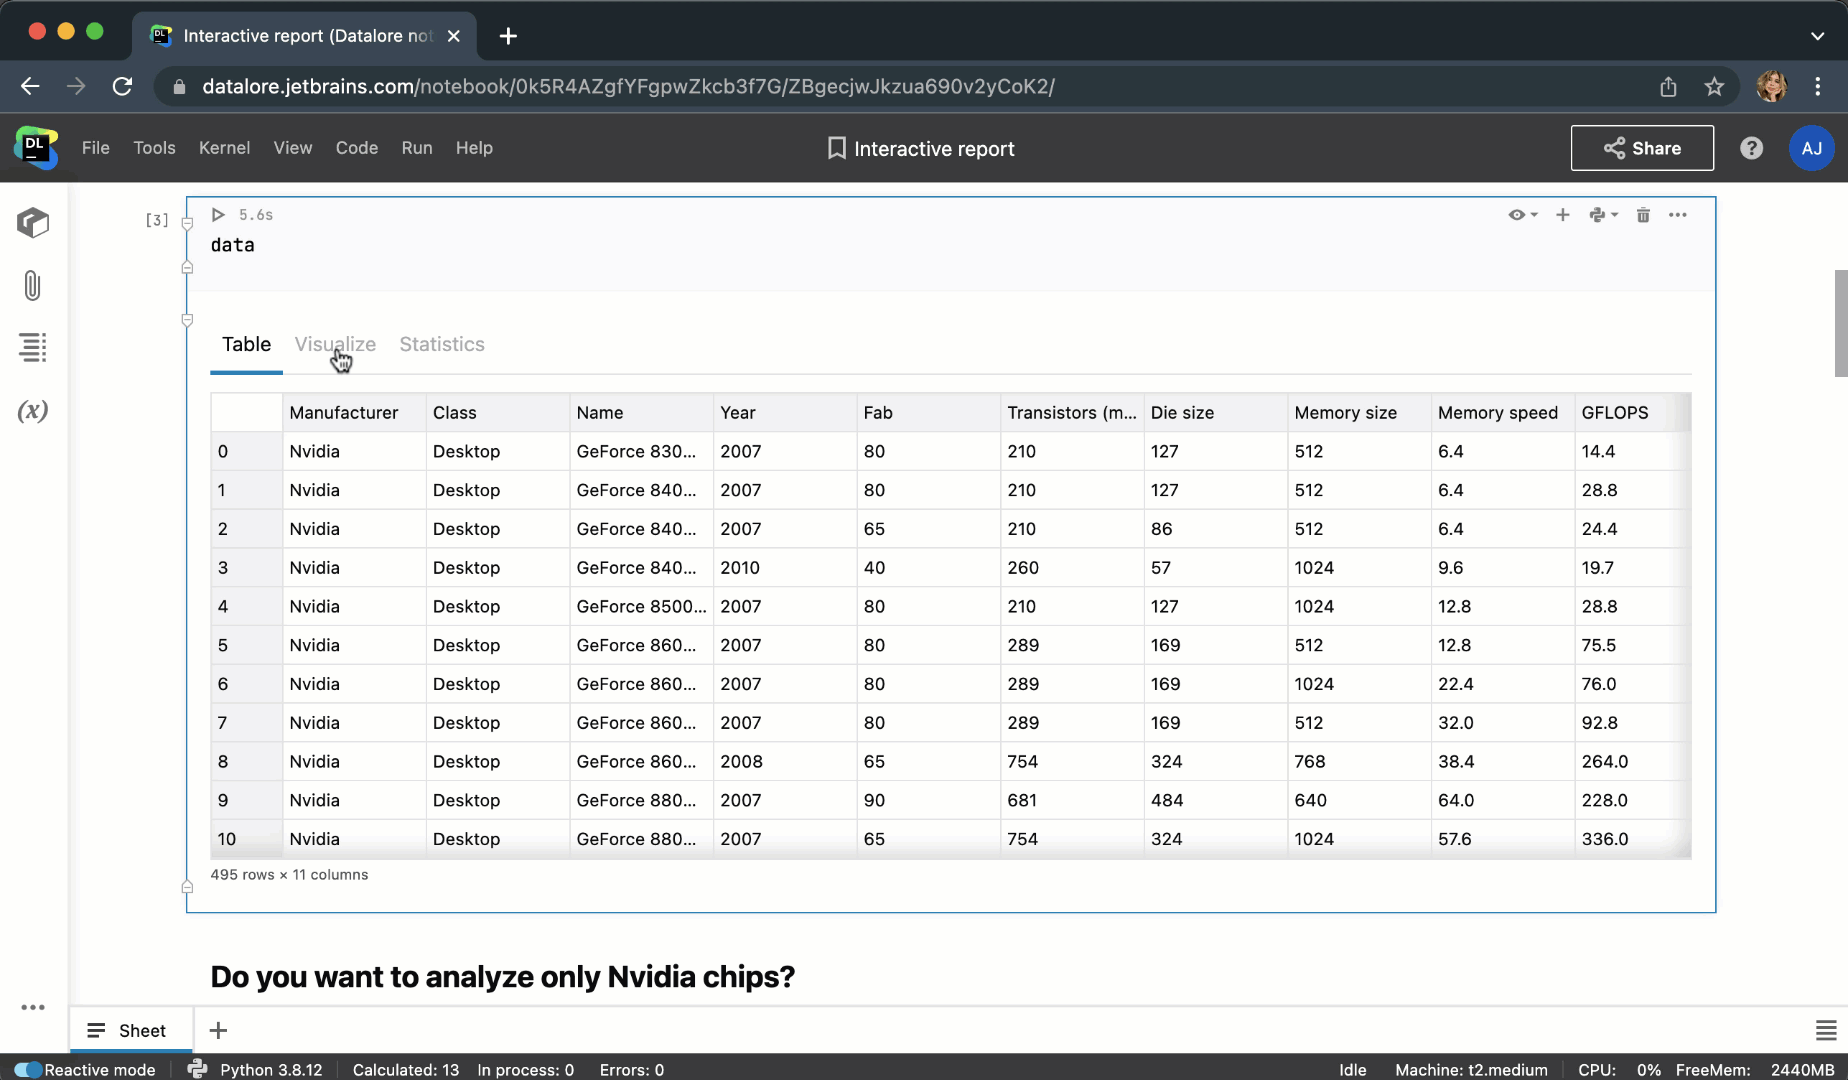Click the Python kernel icon in status bar
The width and height of the screenshot is (1848, 1080).
[197, 1069]
